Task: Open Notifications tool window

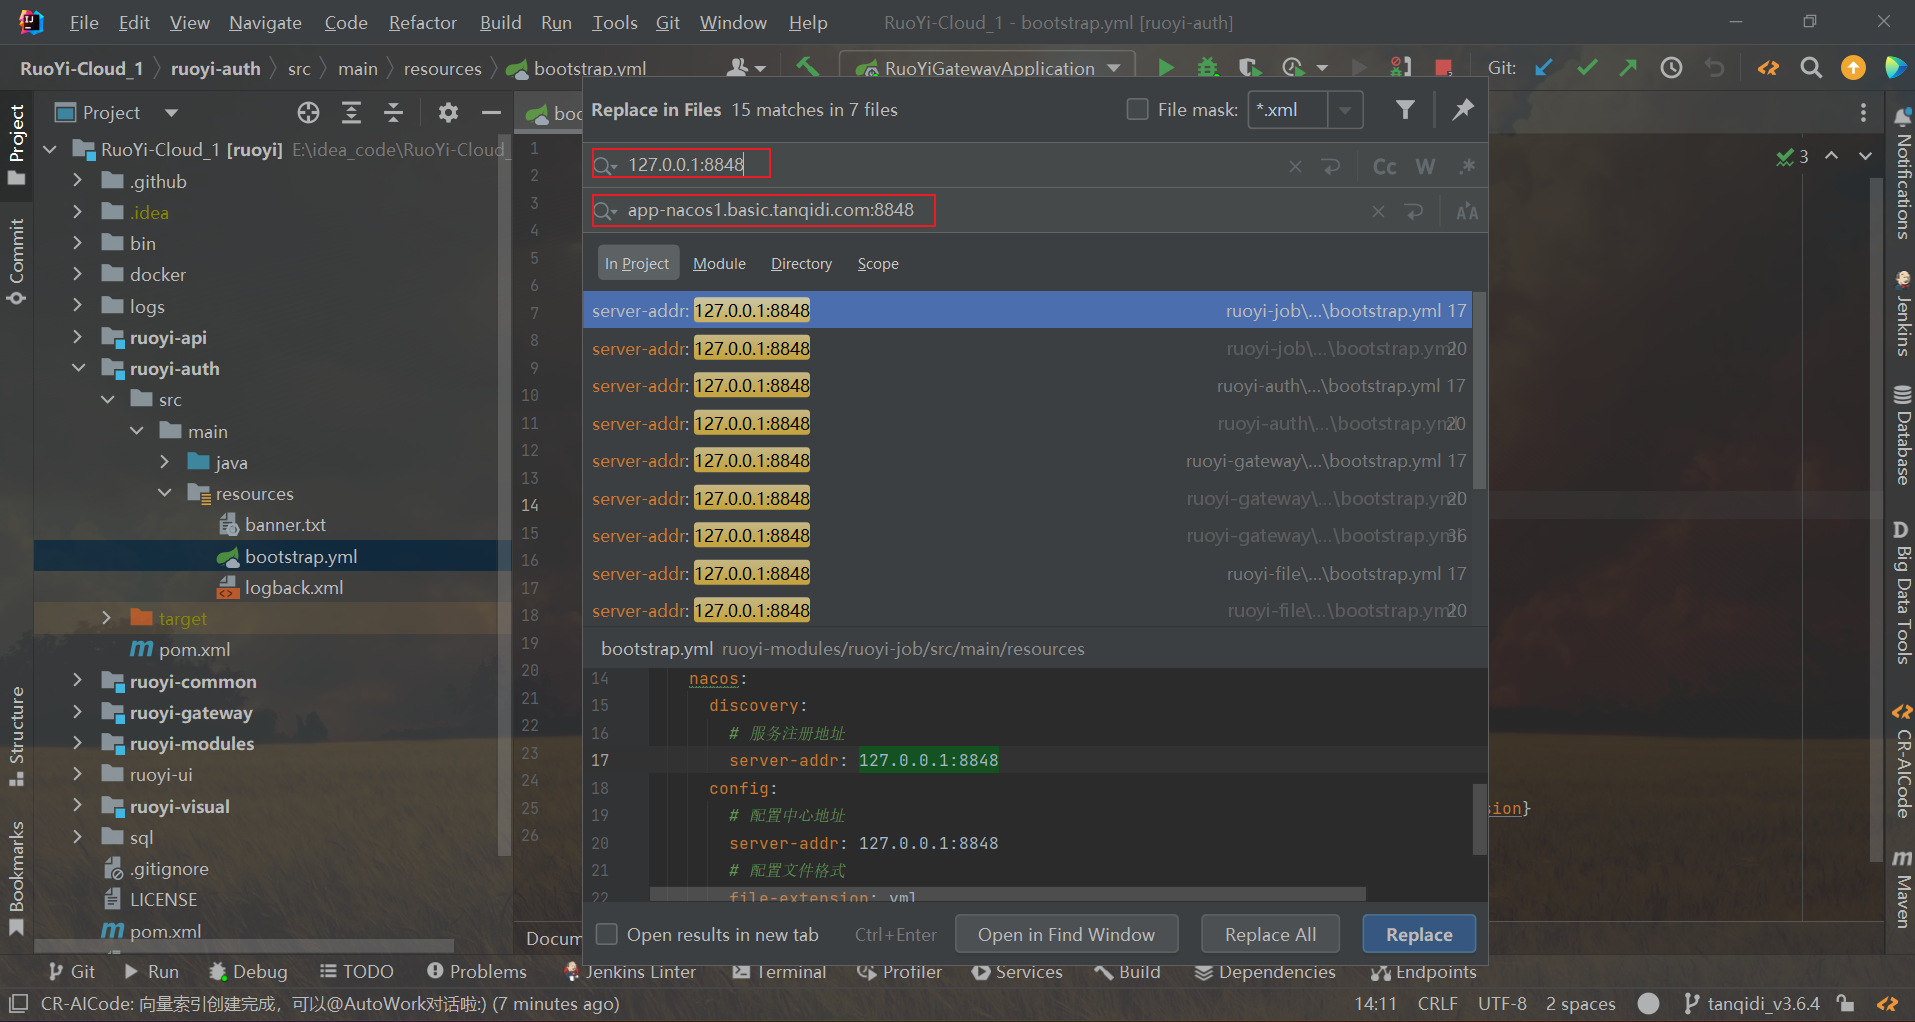Action: click(x=1902, y=172)
